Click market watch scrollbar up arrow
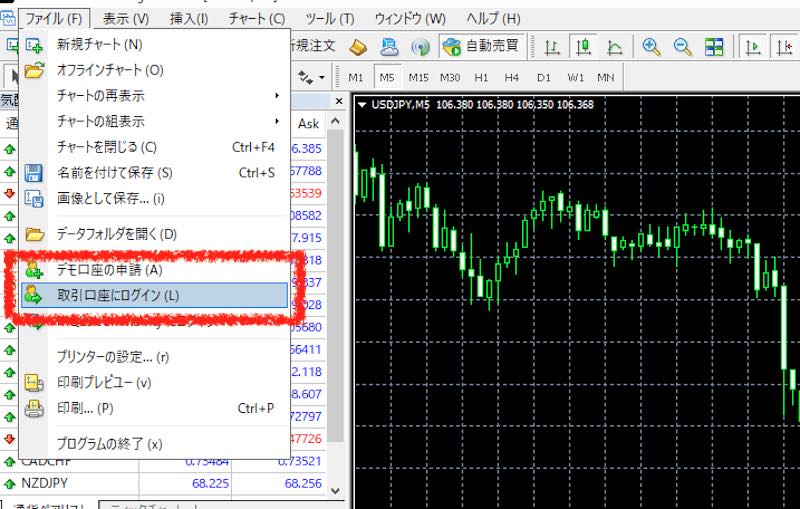The height and width of the screenshot is (509, 800). click(335, 121)
